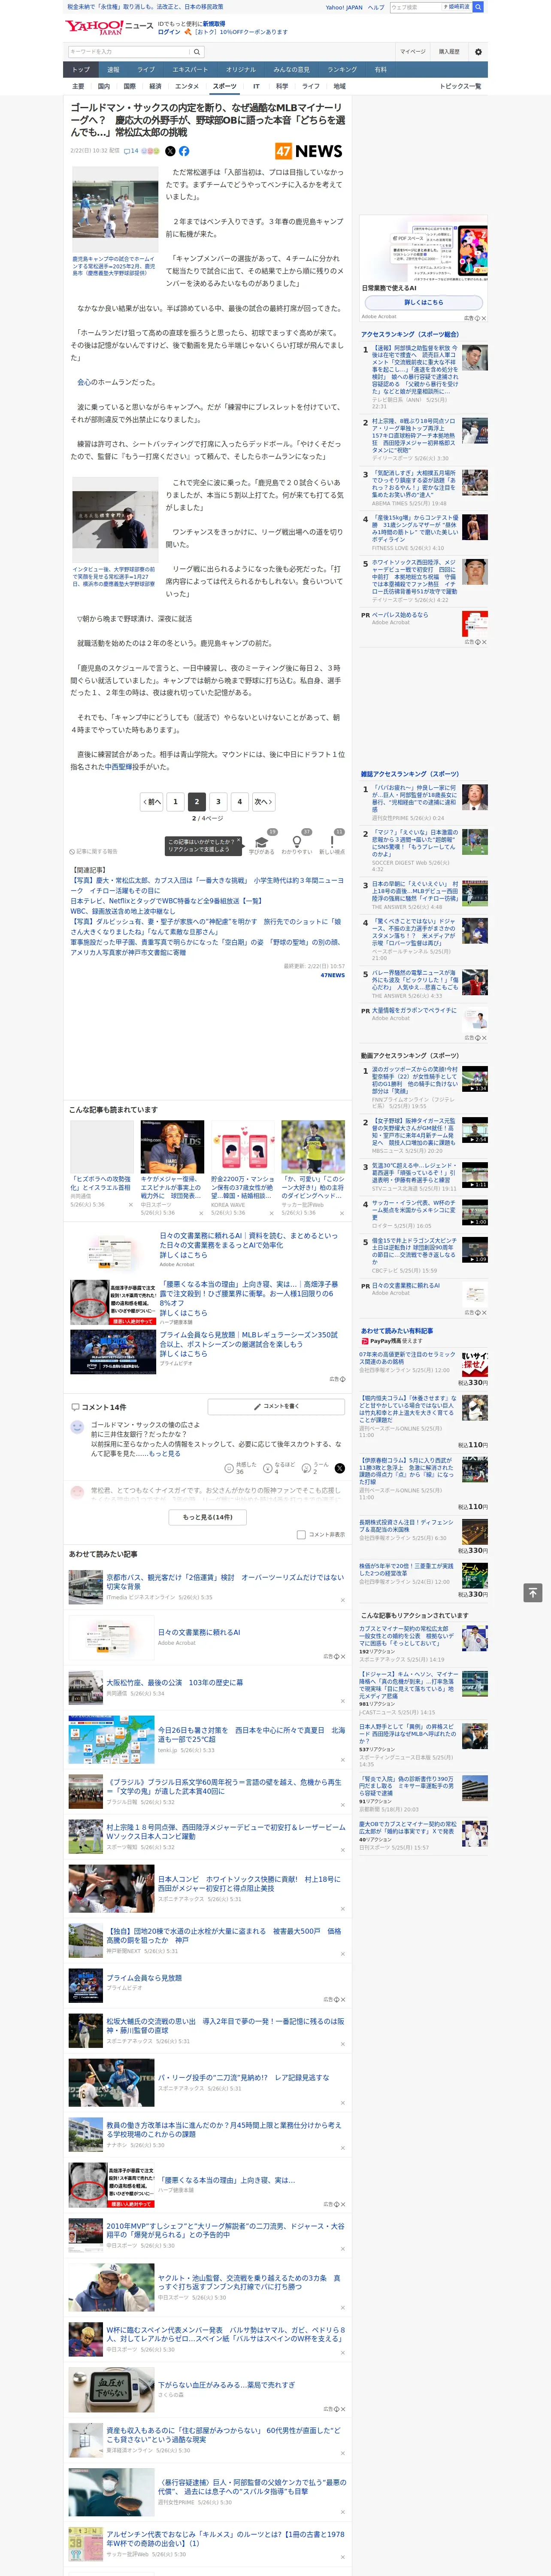Image resolution: width=551 pixels, height=2576 pixels.
Task: Select the エンタメ category tab
Action: click(x=187, y=86)
